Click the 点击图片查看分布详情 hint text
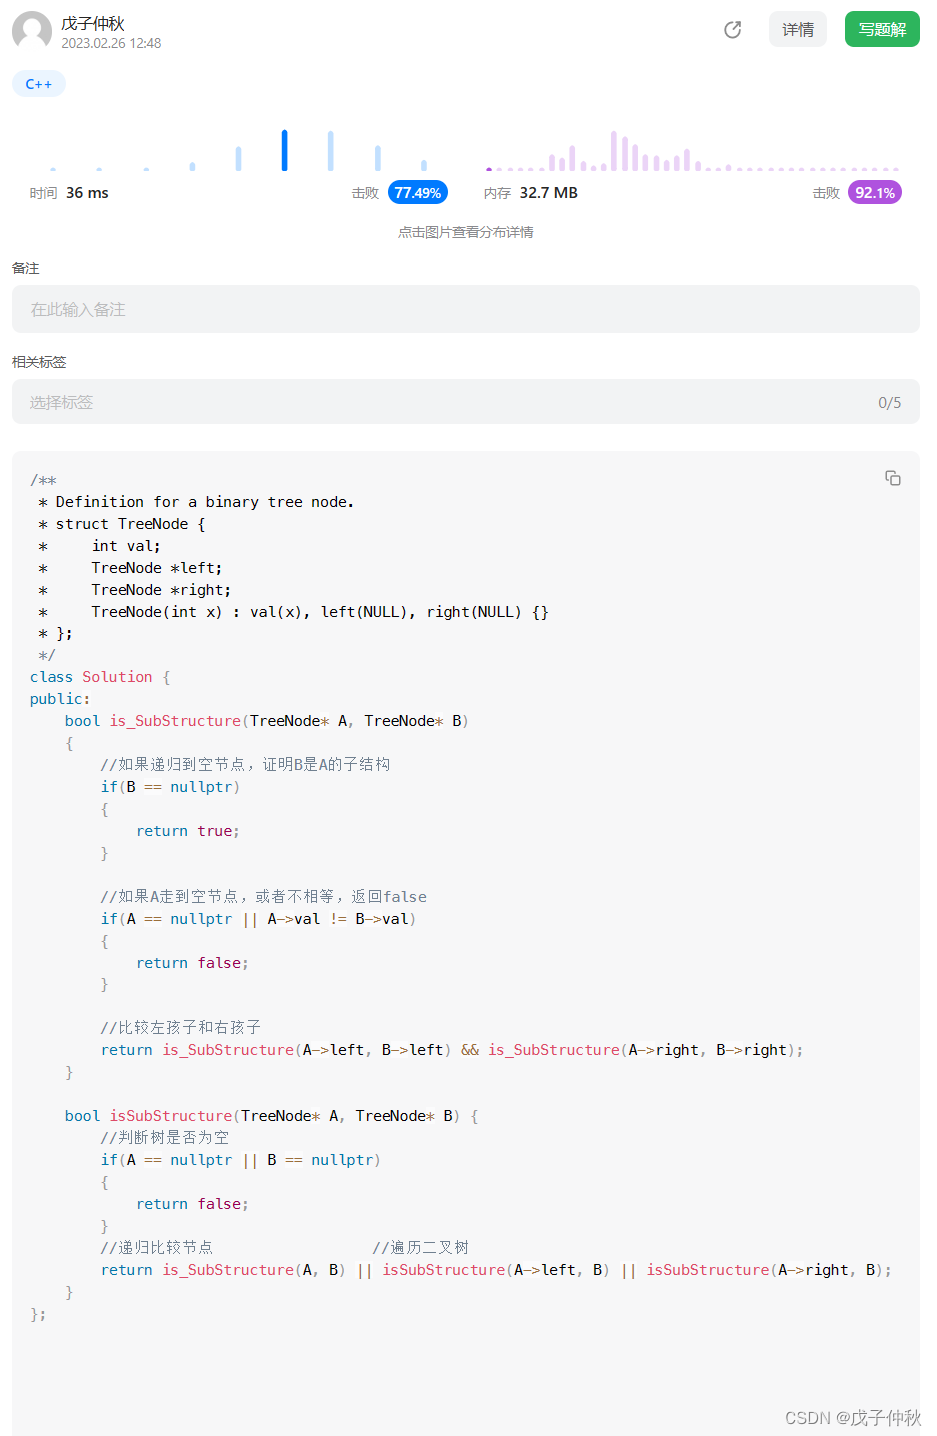Screen dimensions: 937x1436 [x=466, y=232]
